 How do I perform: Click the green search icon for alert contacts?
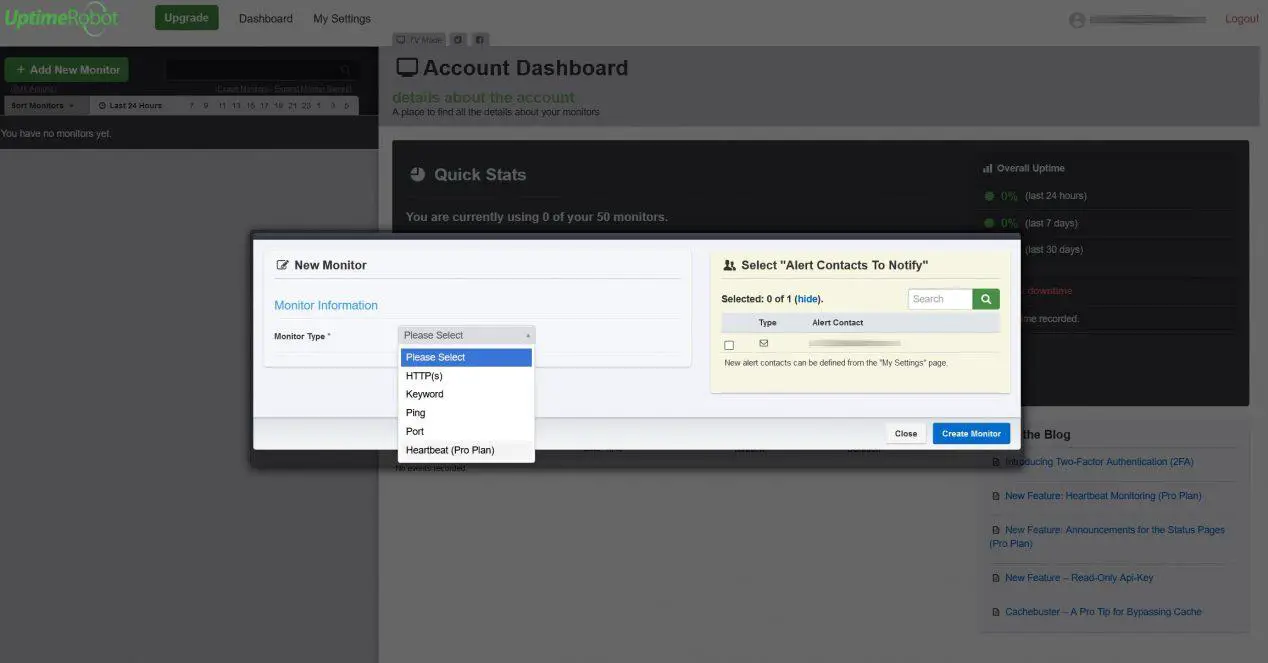pos(986,299)
